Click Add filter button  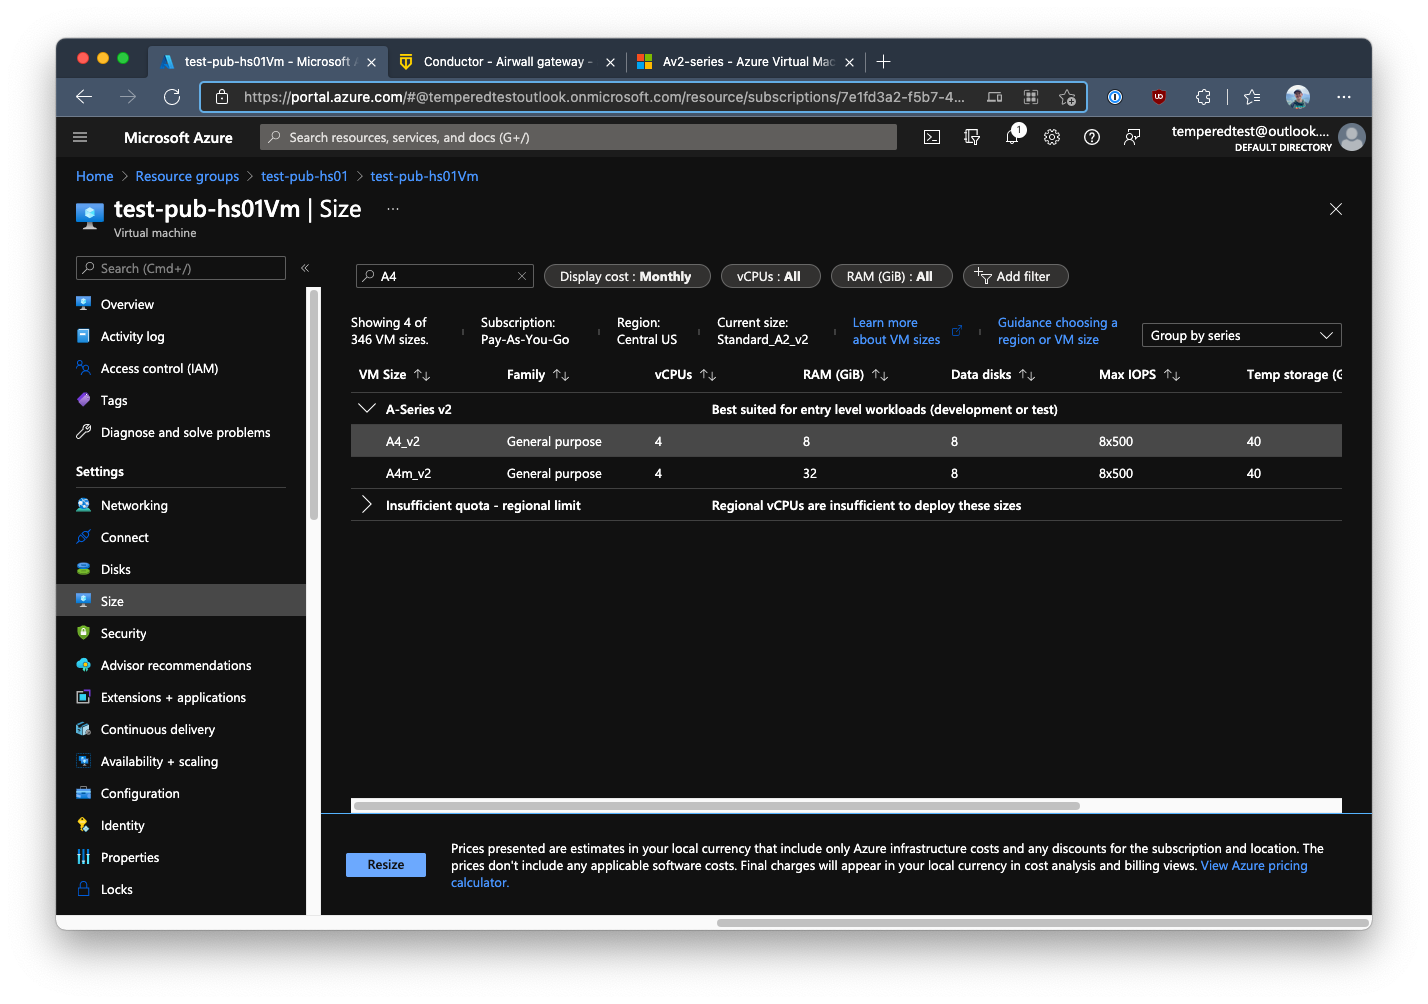(x=1015, y=277)
